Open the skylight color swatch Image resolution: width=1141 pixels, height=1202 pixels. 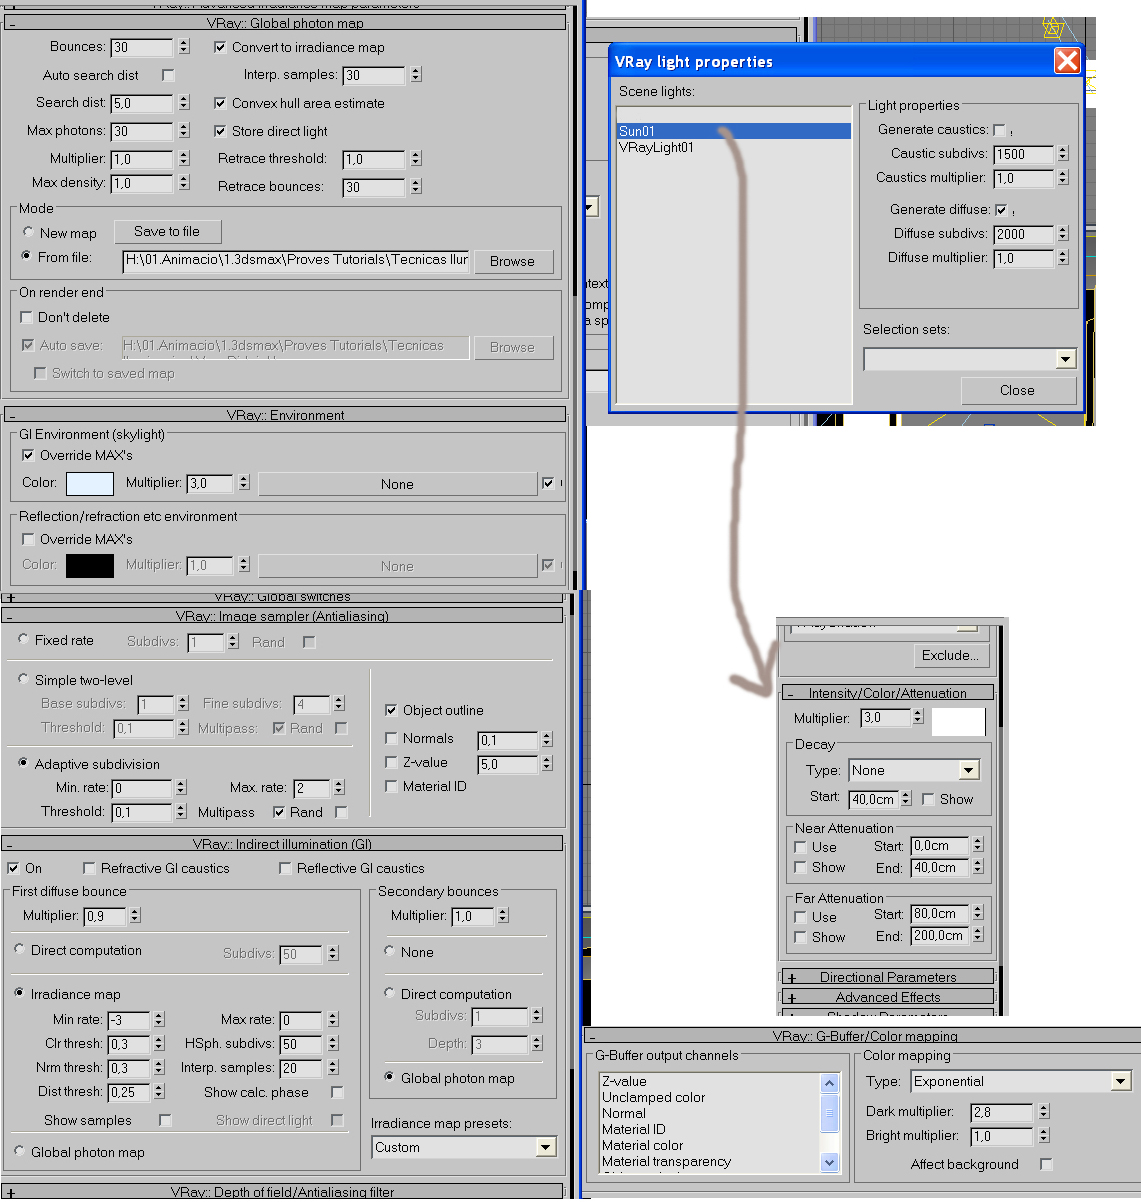(90, 483)
